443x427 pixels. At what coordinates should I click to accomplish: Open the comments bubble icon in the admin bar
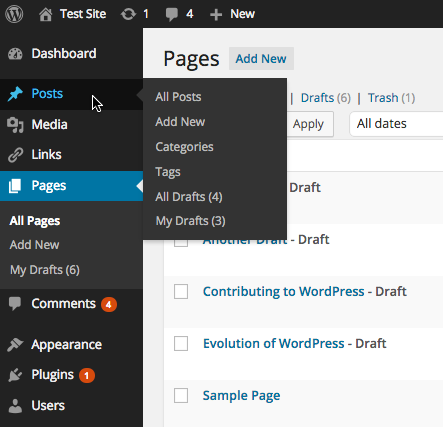pyautogui.click(x=172, y=15)
